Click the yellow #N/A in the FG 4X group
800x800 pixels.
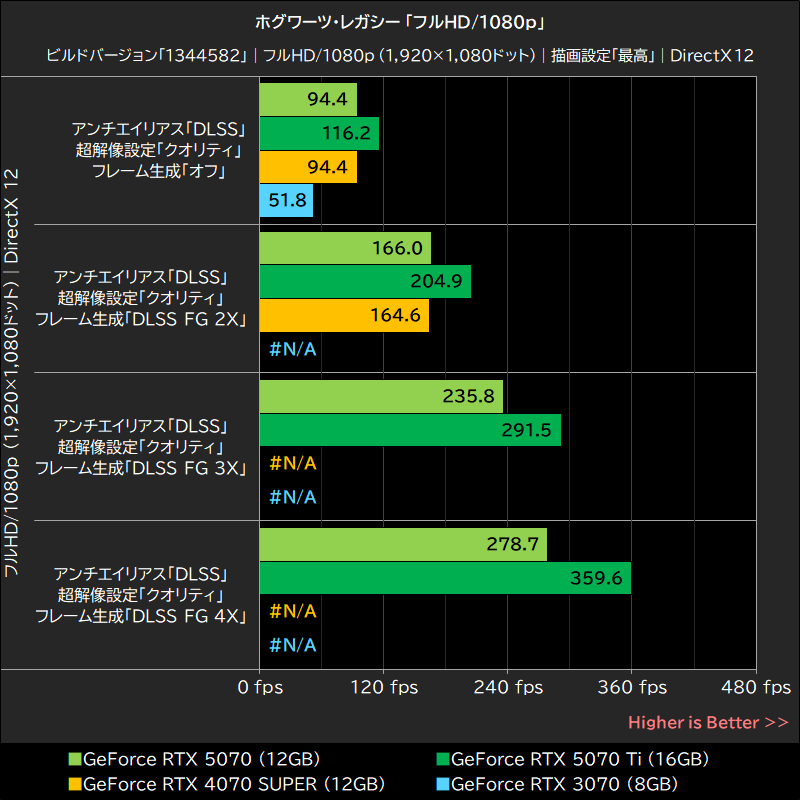[293, 611]
